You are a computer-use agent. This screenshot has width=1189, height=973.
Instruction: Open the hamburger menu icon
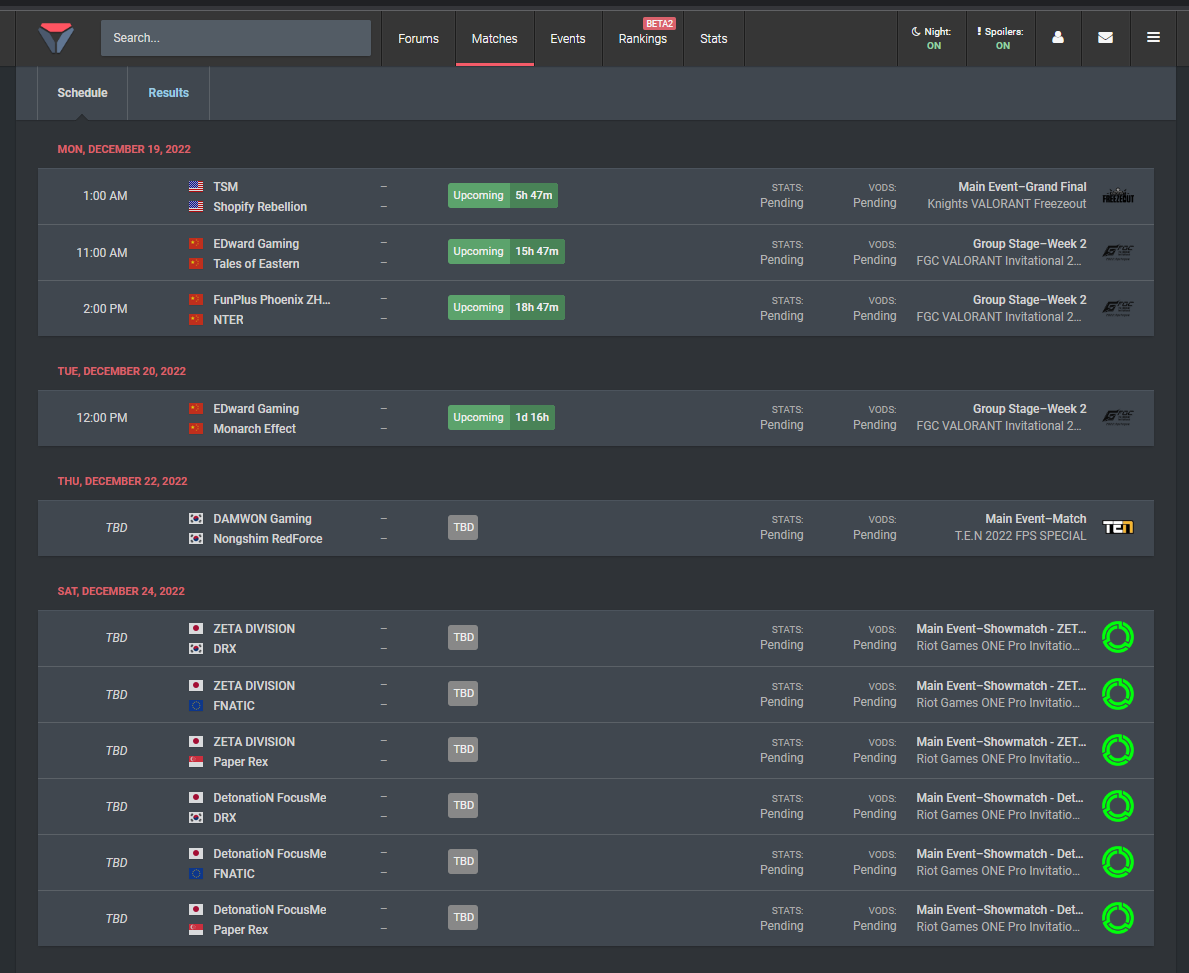tap(1153, 37)
